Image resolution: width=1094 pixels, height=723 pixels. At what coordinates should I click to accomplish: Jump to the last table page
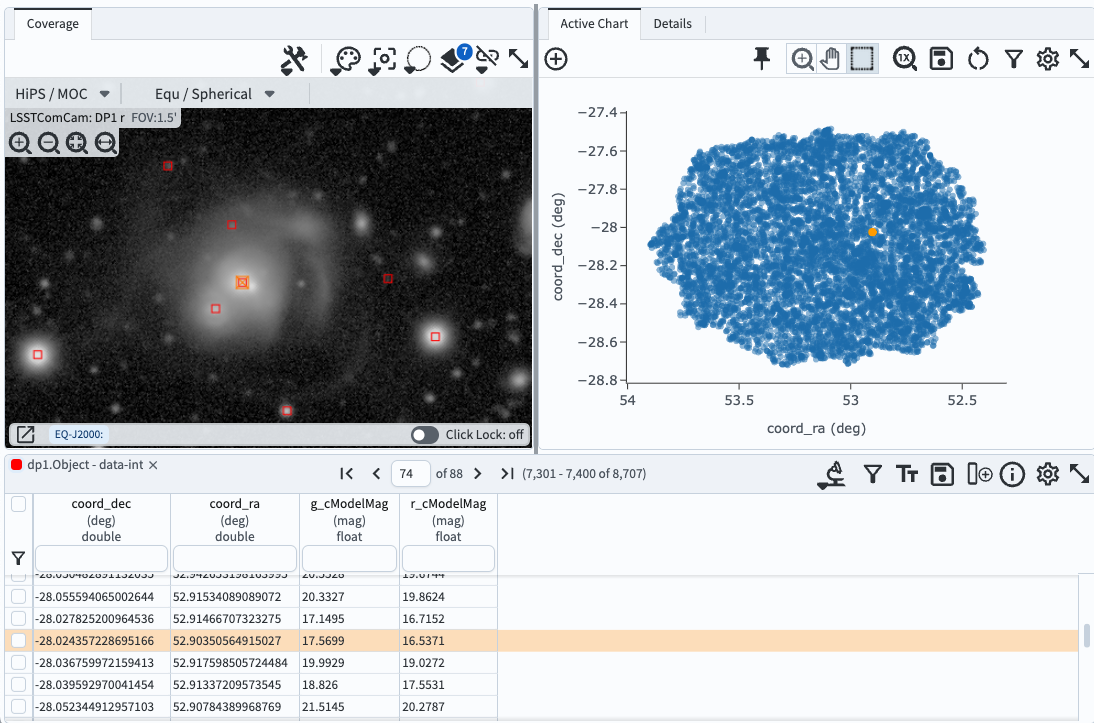point(507,474)
